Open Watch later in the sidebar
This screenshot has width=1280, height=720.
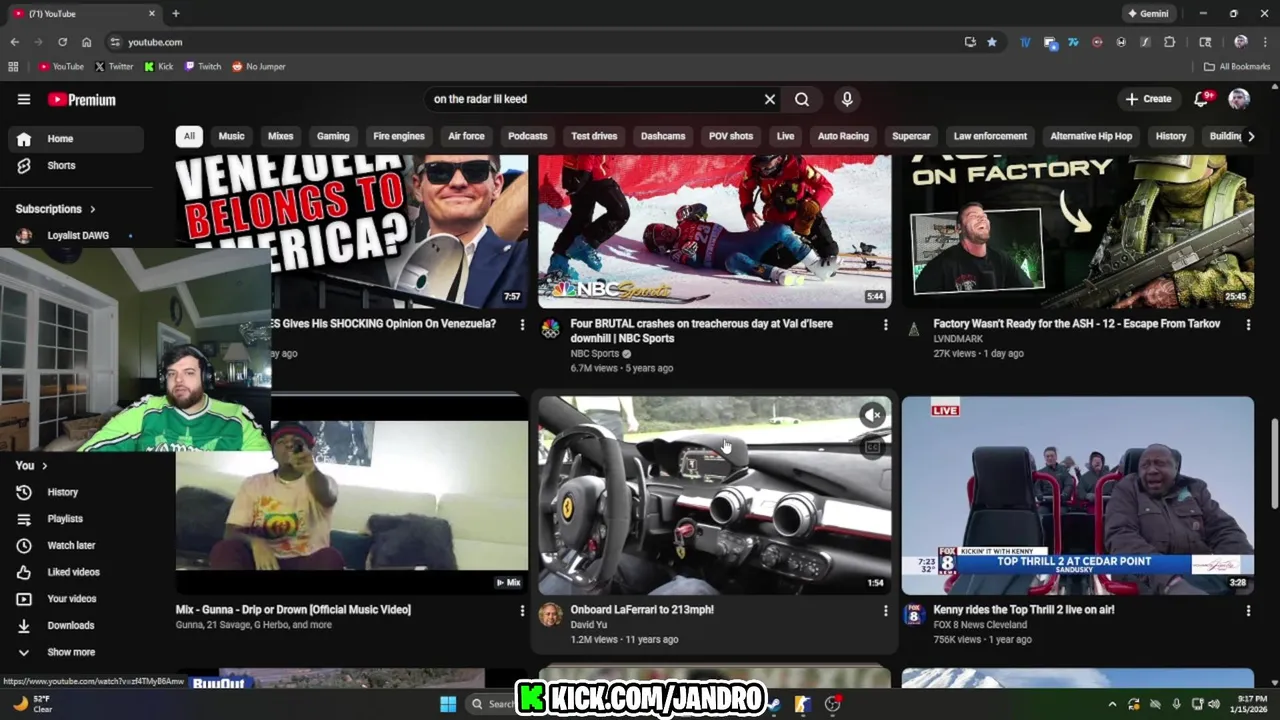pyautogui.click(x=76, y=545)
